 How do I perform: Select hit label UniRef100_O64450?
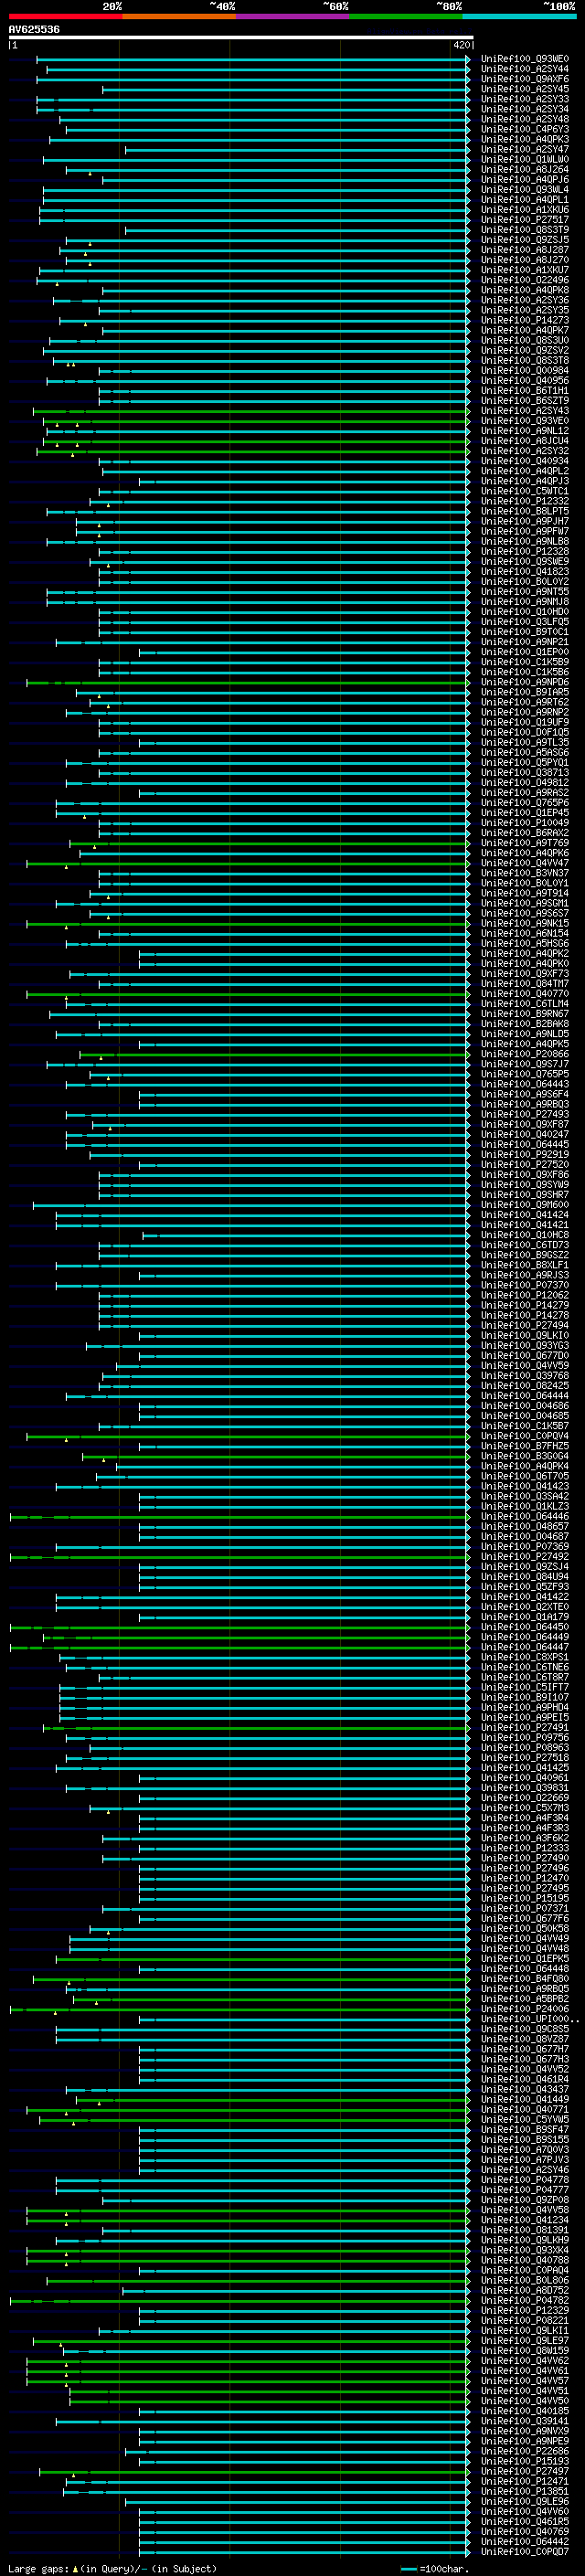(x=525, y=1627)
